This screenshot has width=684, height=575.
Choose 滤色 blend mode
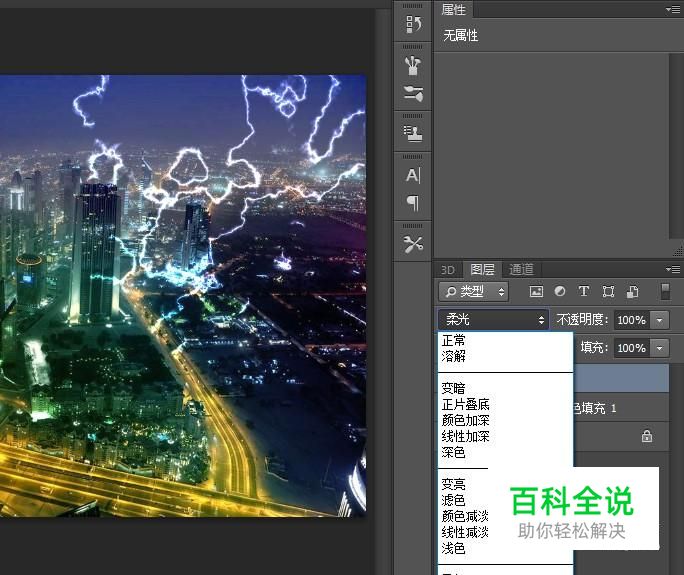pos(453,500)
